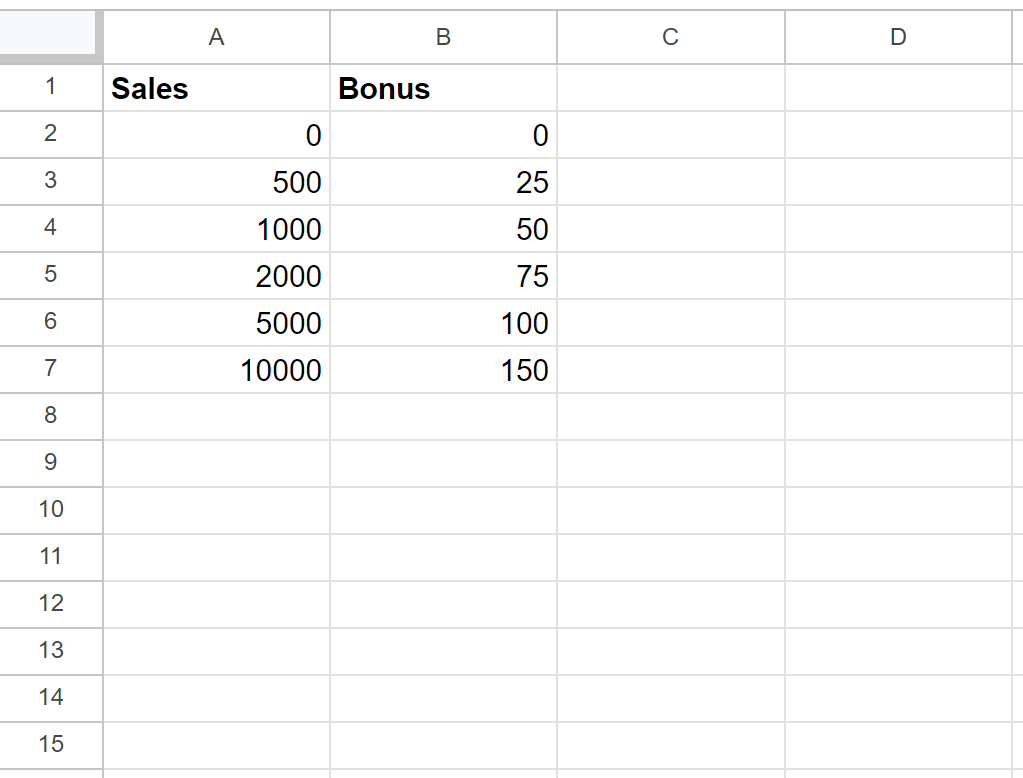This screenshot has height=778, width=1023.
Task: Click column header A
Action: point(216,37)
